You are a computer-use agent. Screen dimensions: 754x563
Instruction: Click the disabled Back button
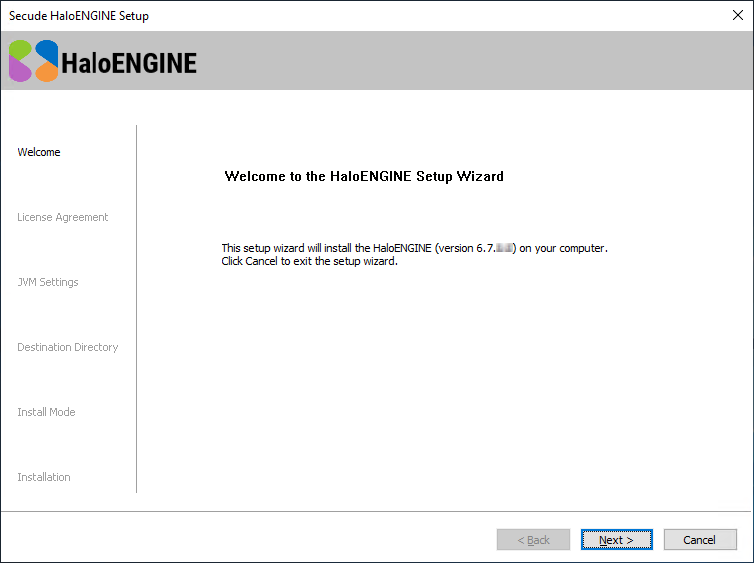coord(533,540)
